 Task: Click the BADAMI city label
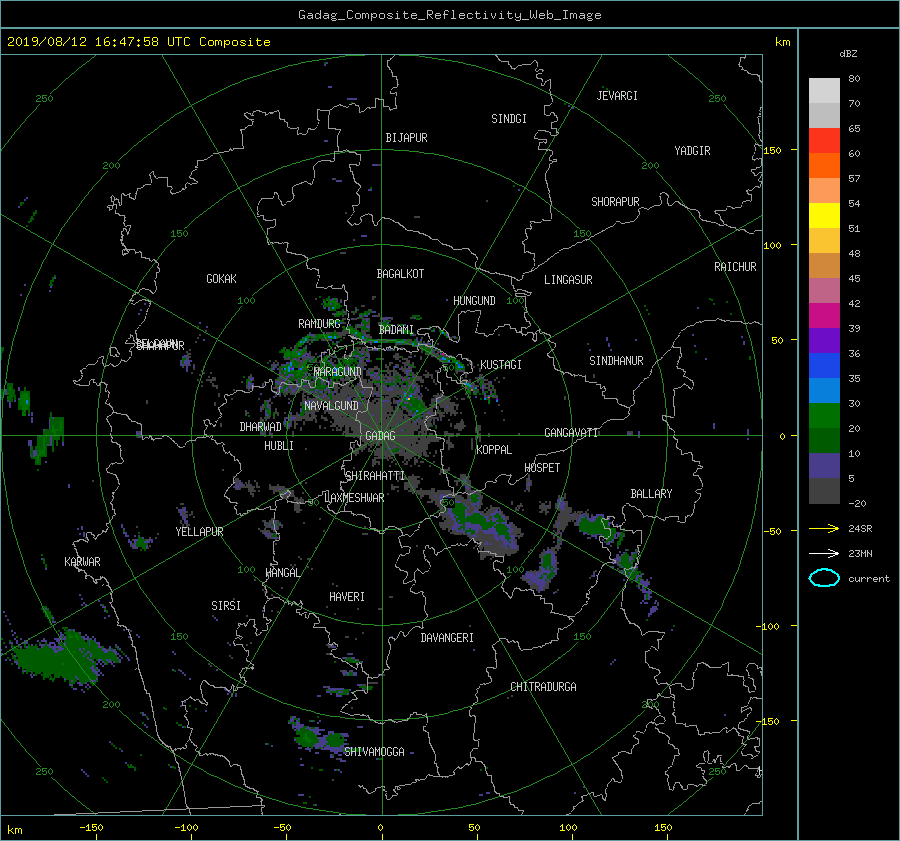396,330
